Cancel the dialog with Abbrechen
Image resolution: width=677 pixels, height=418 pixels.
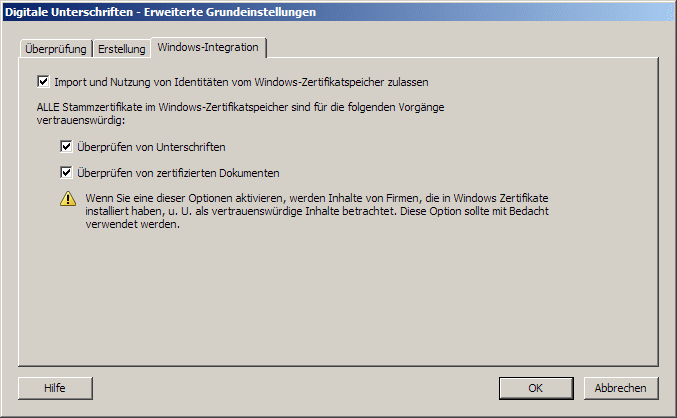click(x=621, y=388)
